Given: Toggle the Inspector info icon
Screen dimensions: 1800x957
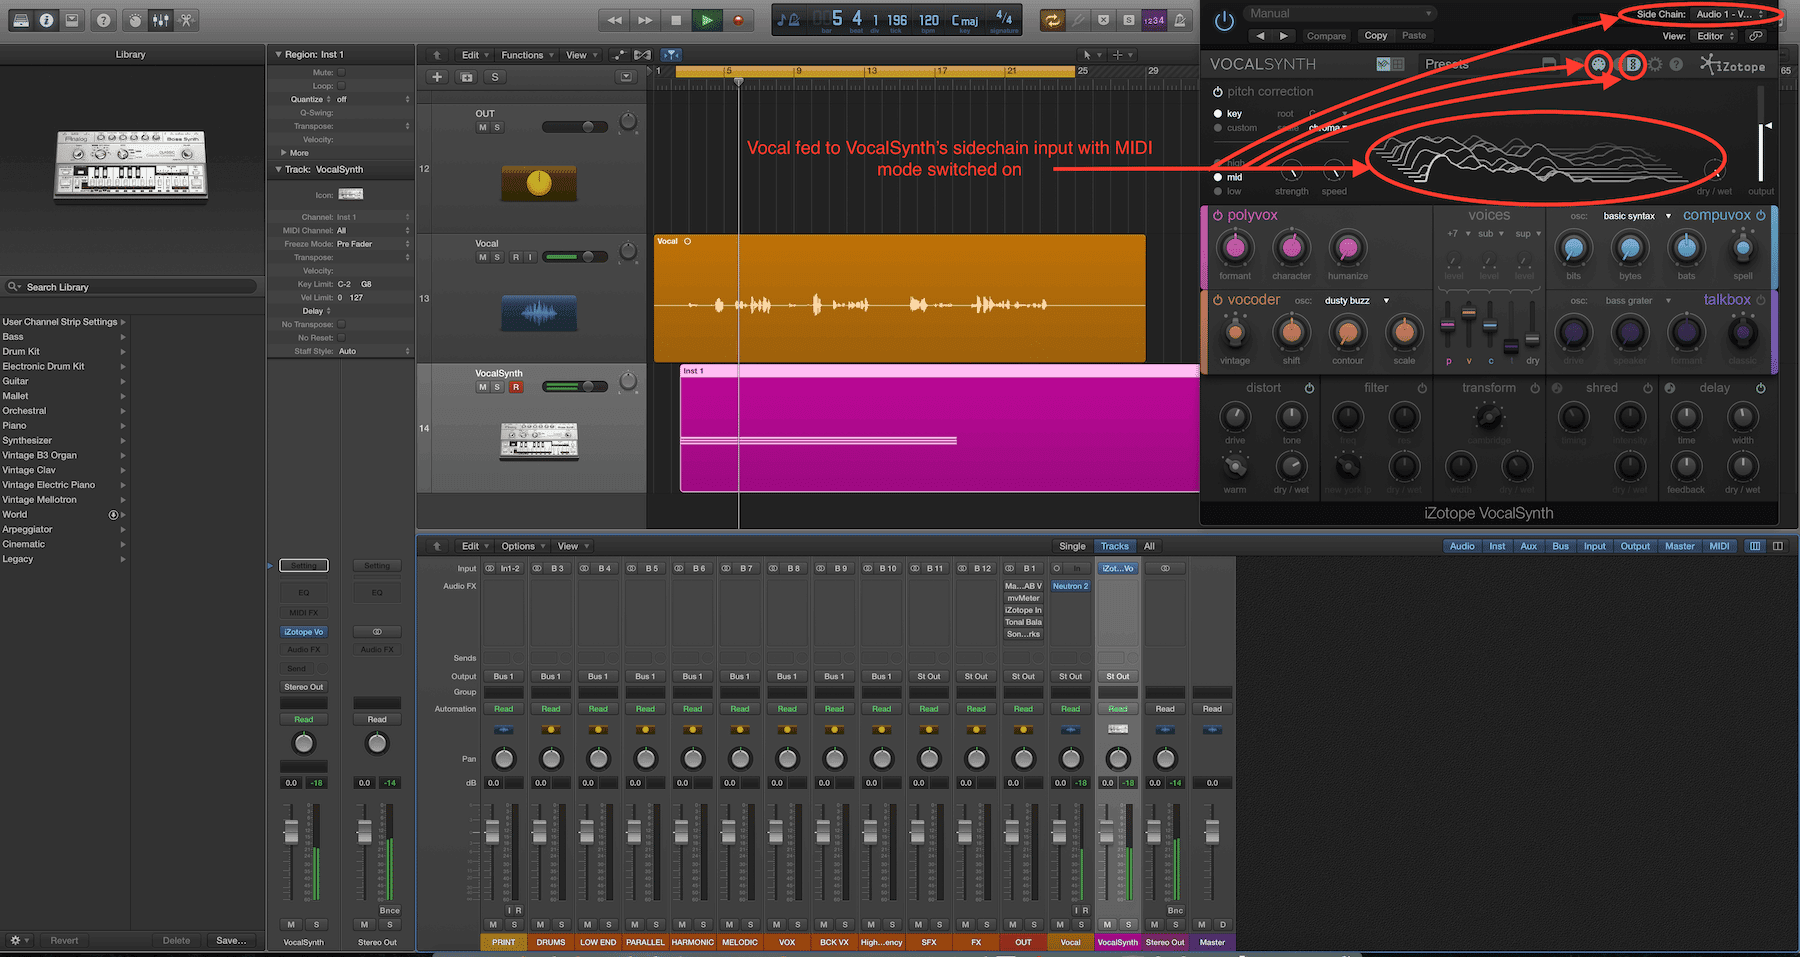Looking at the screenshot, I should pos(46,19).
